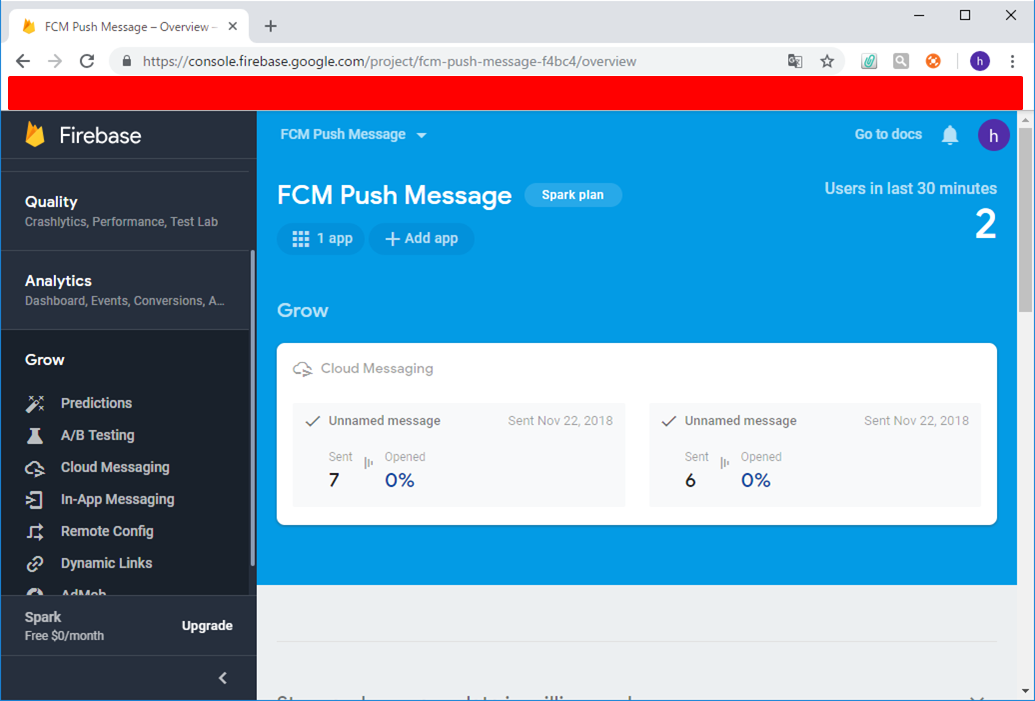
Task: Click the magnifier extension icon
Action: (x=901, y=61)
